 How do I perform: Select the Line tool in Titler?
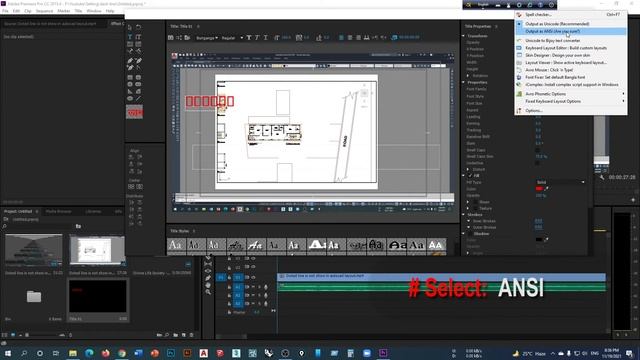click(138, 98)
